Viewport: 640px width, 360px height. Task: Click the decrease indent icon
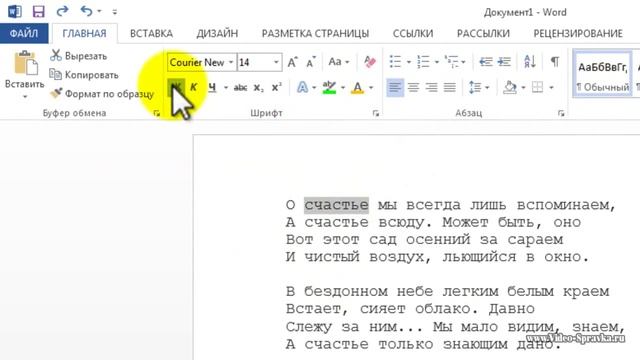pyautogui.click(x=485, y=62)
